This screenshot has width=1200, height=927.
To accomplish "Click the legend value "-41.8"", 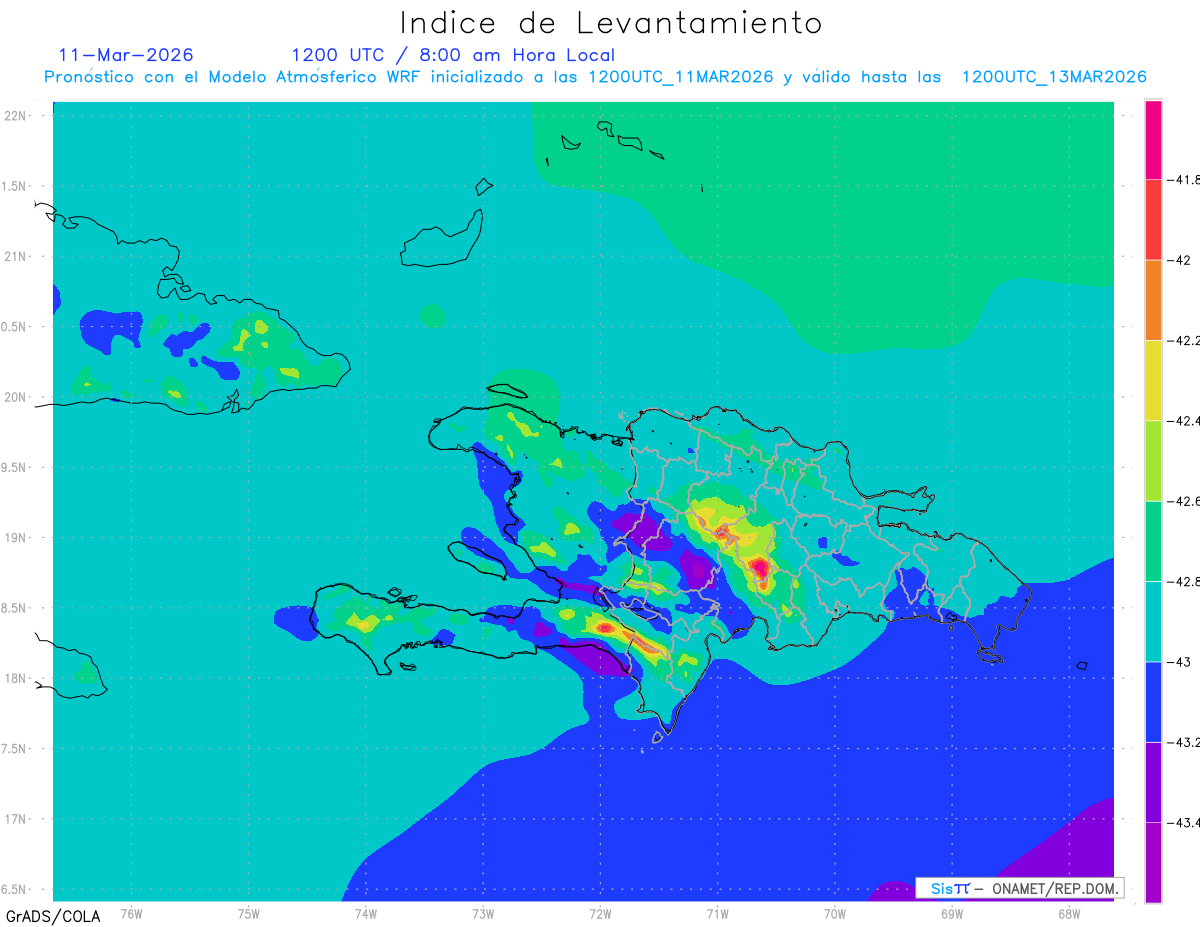I will [1184, 180].
